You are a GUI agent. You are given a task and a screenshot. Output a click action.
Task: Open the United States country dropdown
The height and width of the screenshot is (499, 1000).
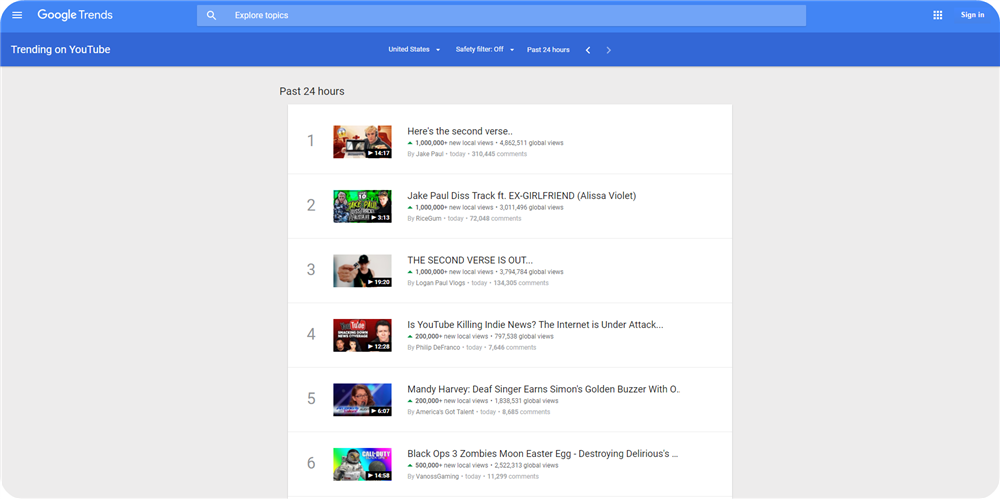click(x=415, y=49)
